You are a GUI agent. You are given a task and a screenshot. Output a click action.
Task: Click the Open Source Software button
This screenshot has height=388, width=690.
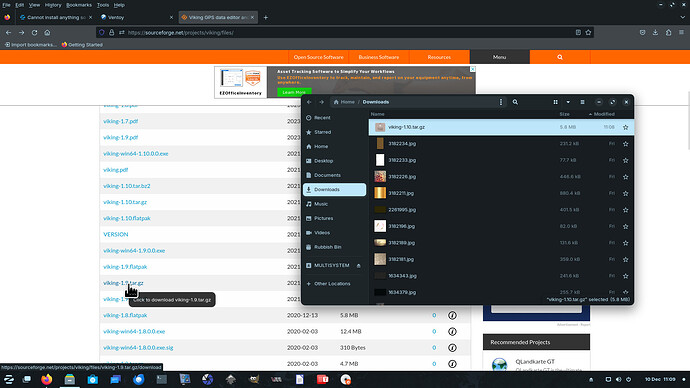(319, 57)
